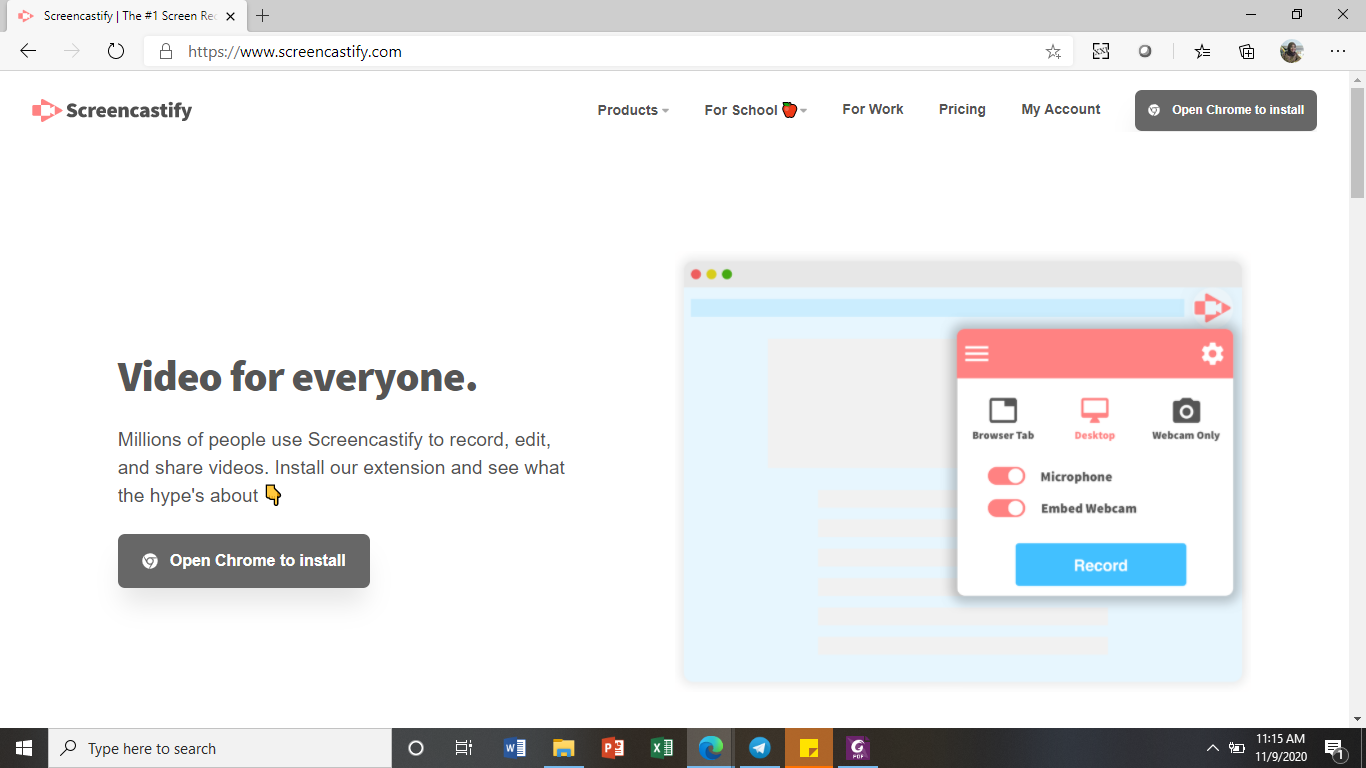Image resolution: width=1366 pixels, height=768 pixels.
Task: Click the Windows Start button
Action: (x=24, y=748)
